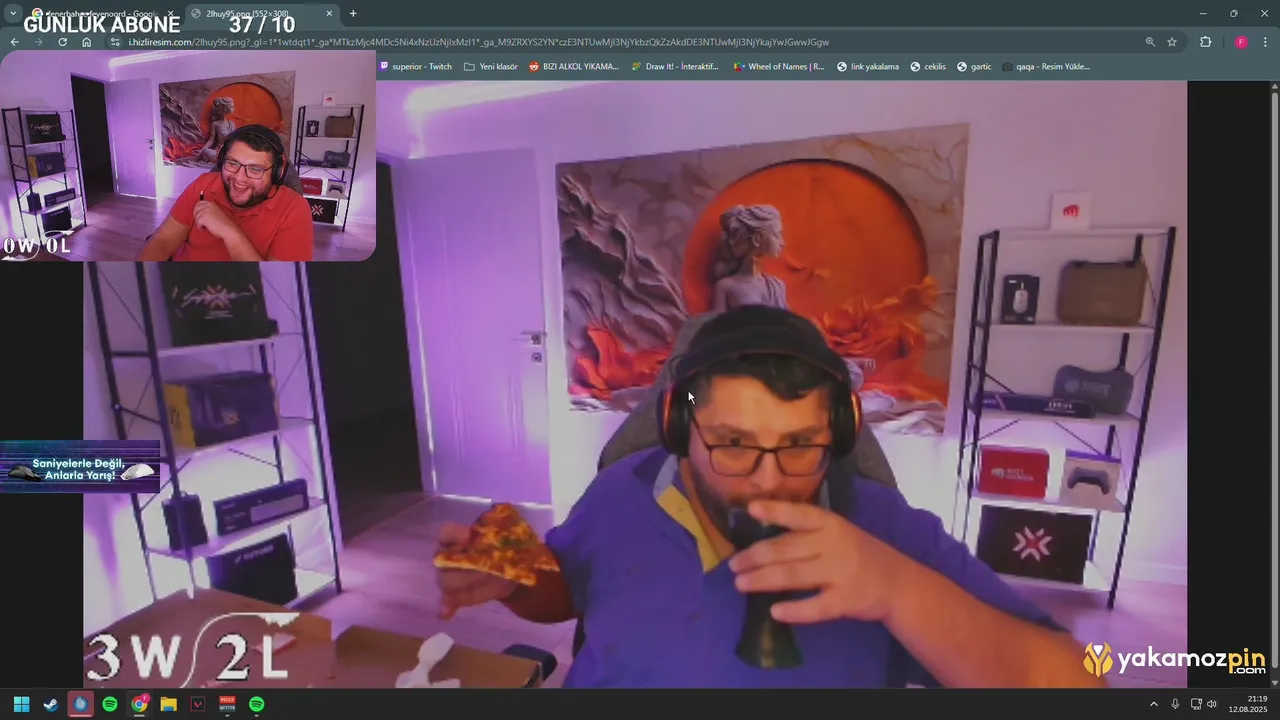This screenshot has width=1280, height=720.
Task: Open Google Chrome from the taskbar
Action: (139, 704)
